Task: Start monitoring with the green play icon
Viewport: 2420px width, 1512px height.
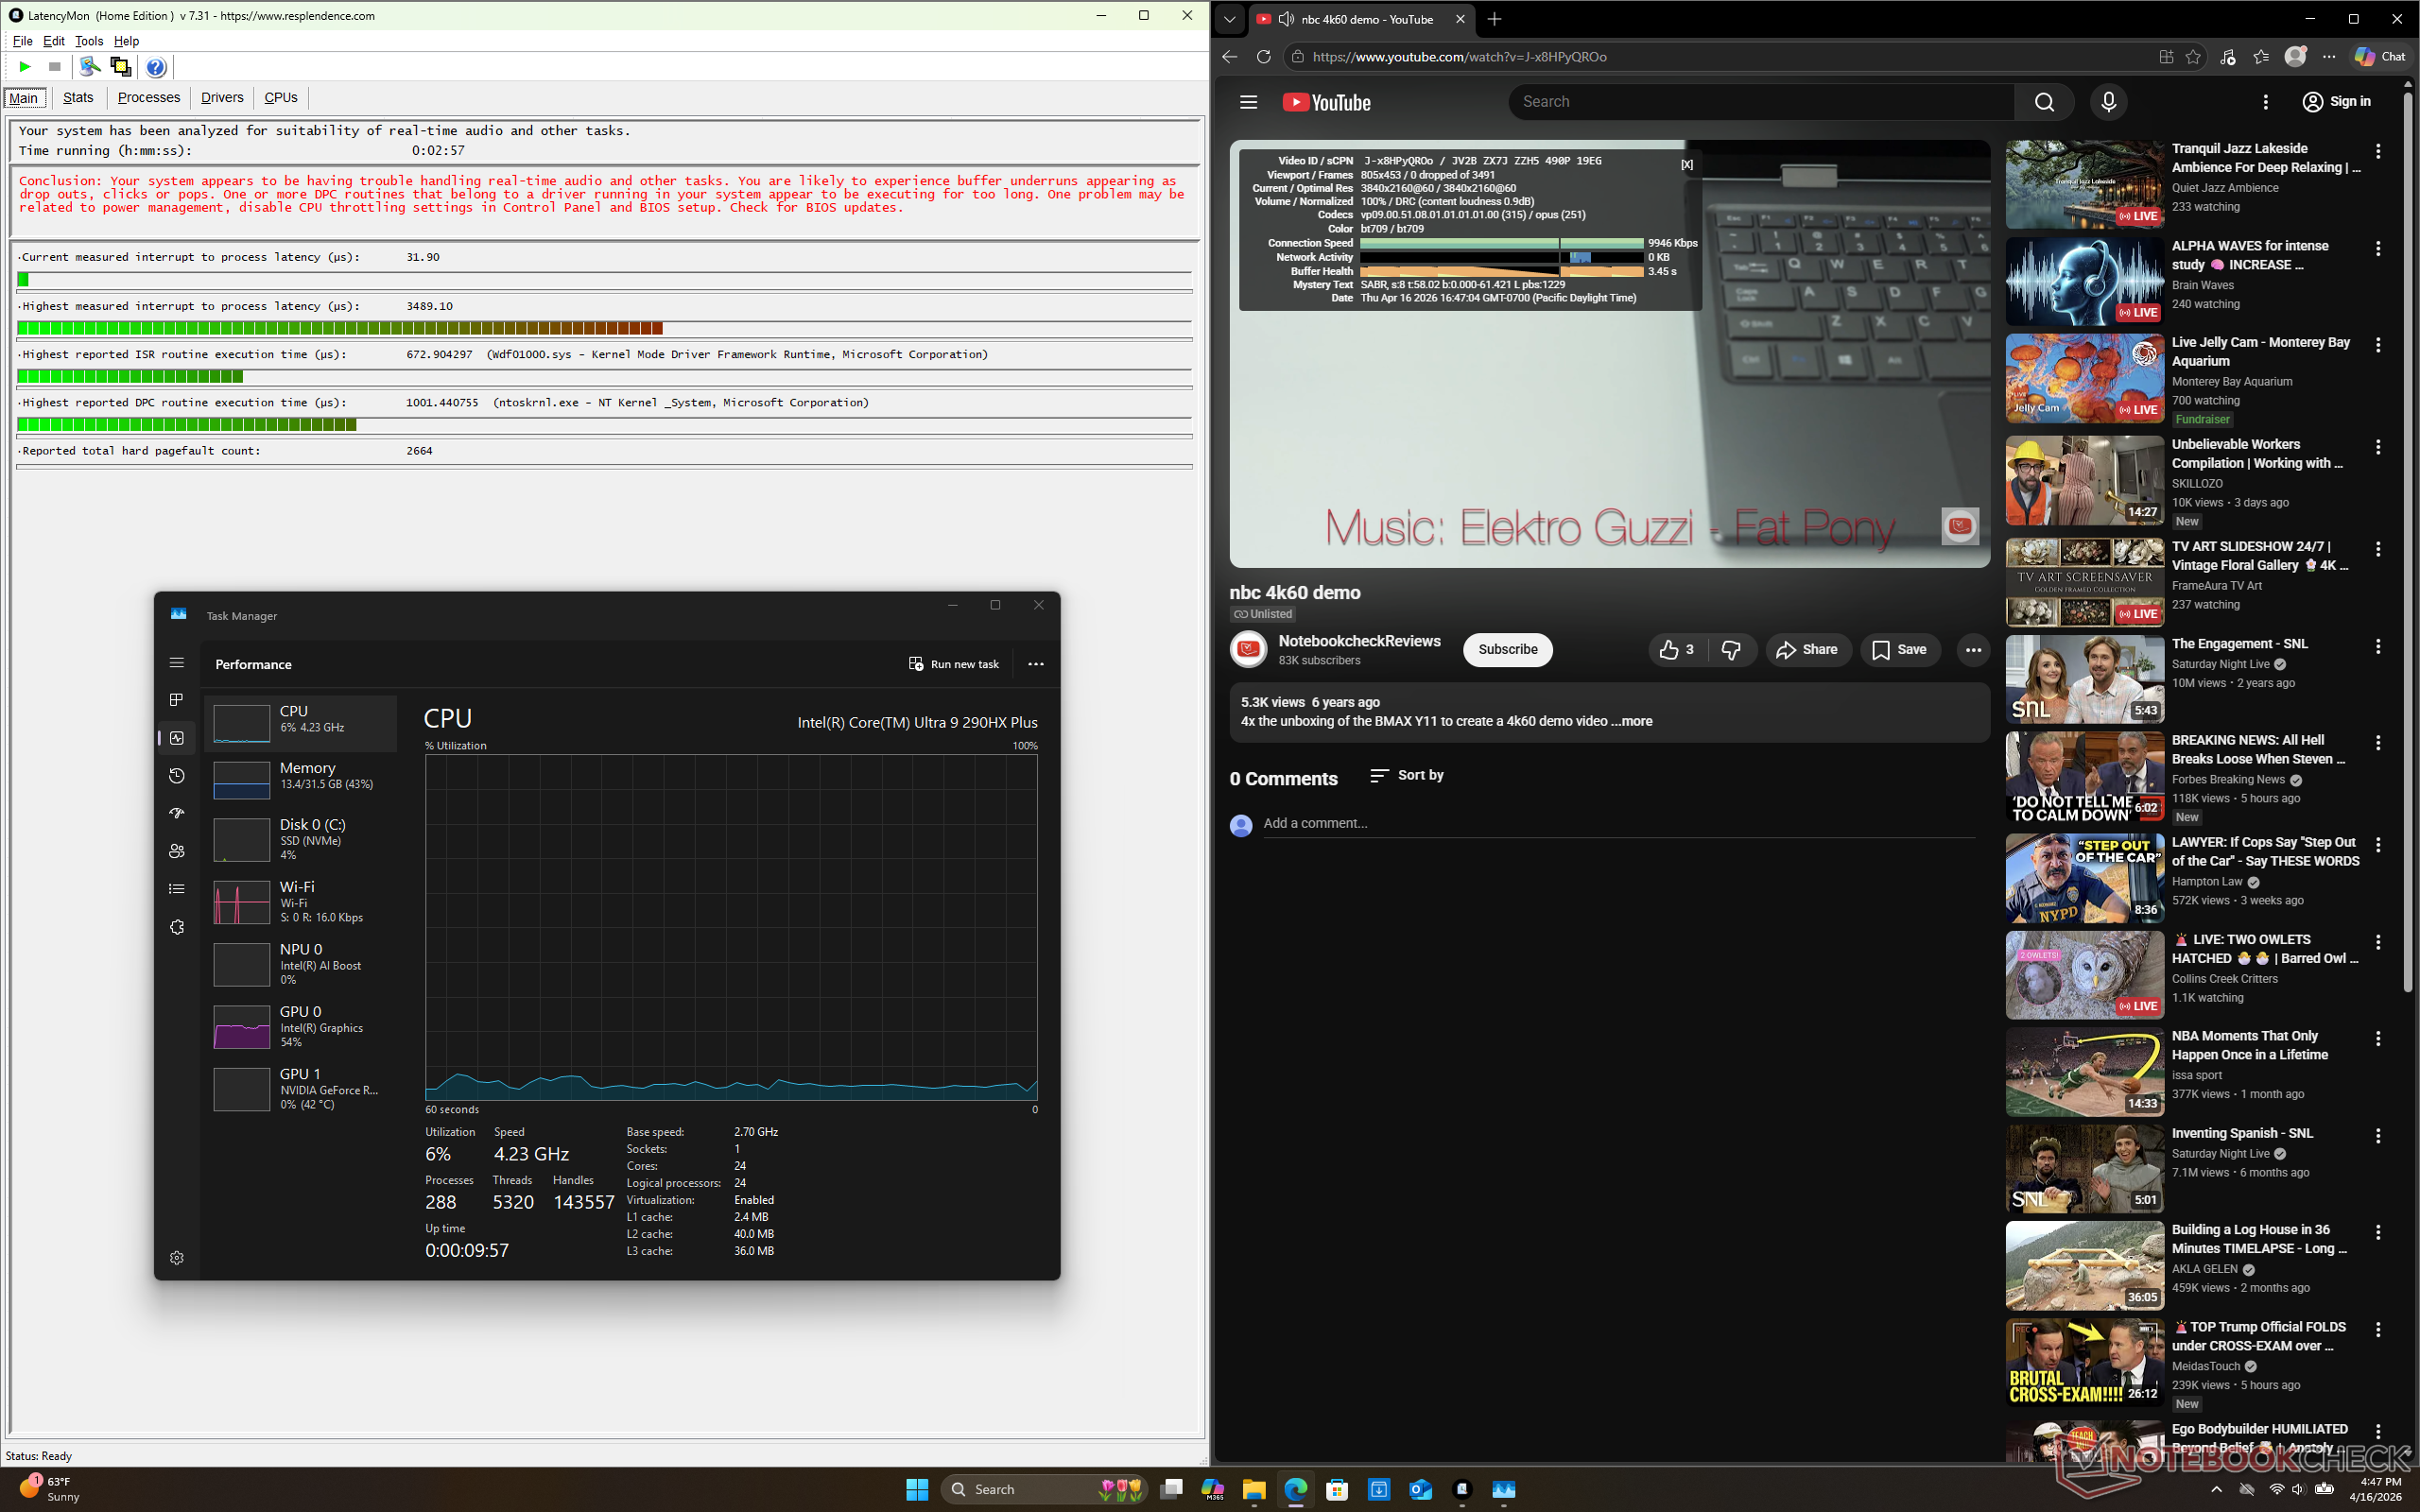Action: click(x=25, y=67)
